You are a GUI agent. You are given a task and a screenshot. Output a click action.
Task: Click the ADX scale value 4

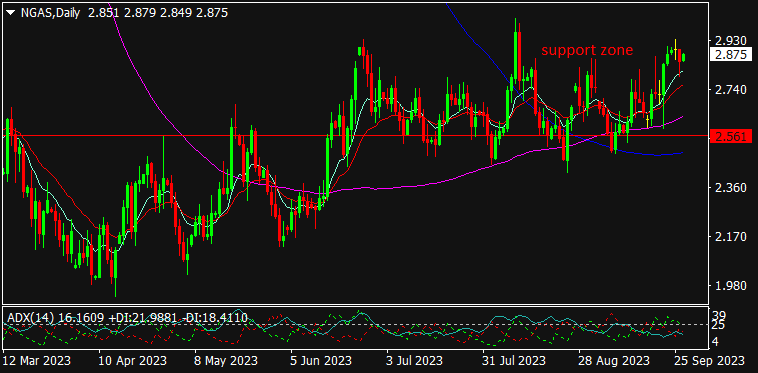coord(716,342)
